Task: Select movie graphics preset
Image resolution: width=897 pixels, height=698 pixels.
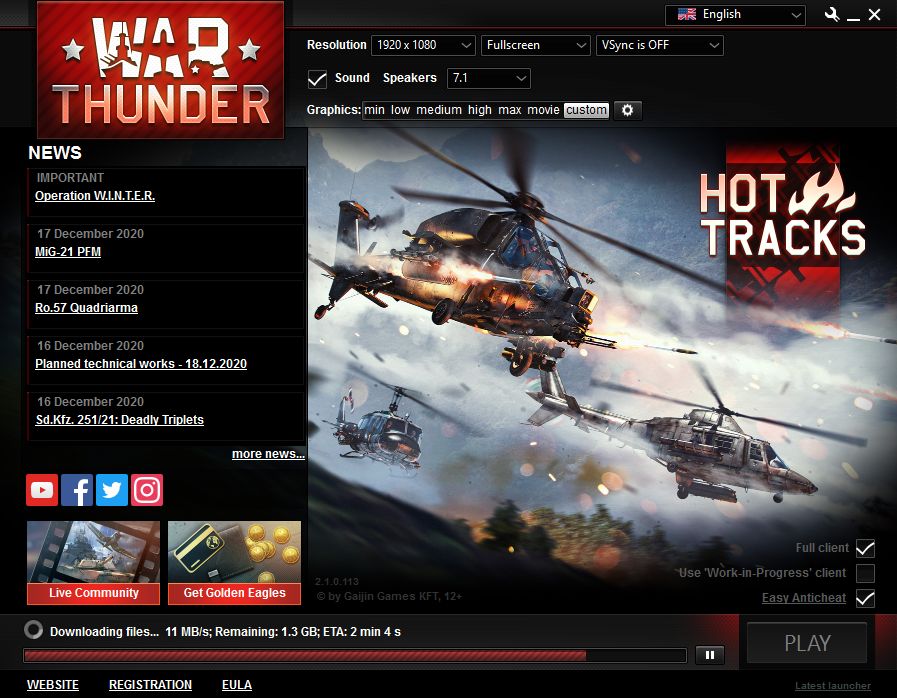Action: click(543, 110)
